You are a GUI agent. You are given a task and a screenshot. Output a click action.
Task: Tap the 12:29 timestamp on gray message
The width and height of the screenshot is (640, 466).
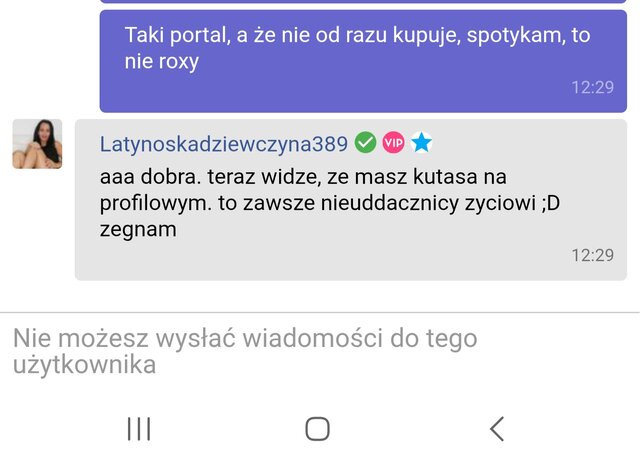pos(593,255)
